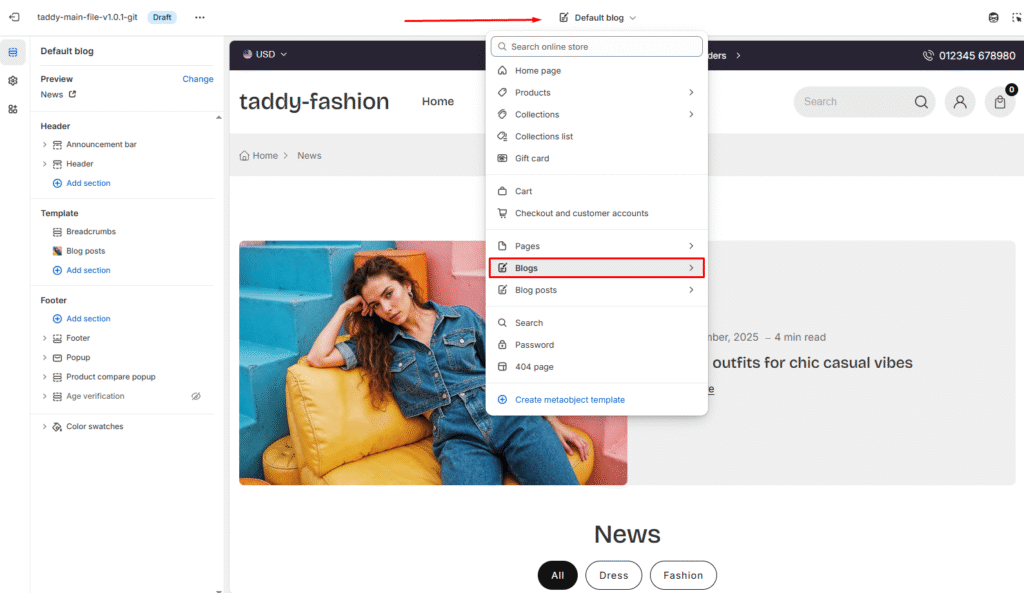Expand the Announcement bar section

[x=45, y=145]
